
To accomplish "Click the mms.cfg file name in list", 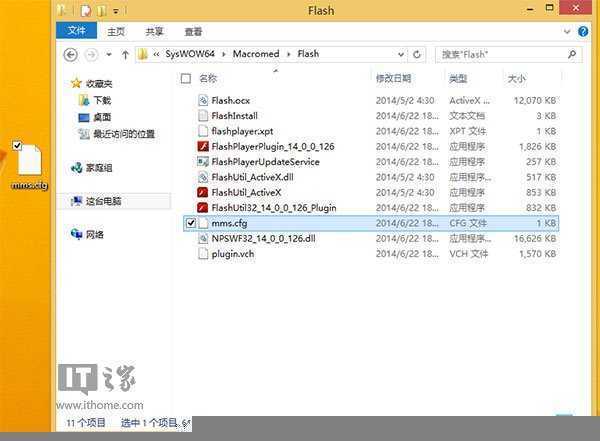I will tap(229, 223).
